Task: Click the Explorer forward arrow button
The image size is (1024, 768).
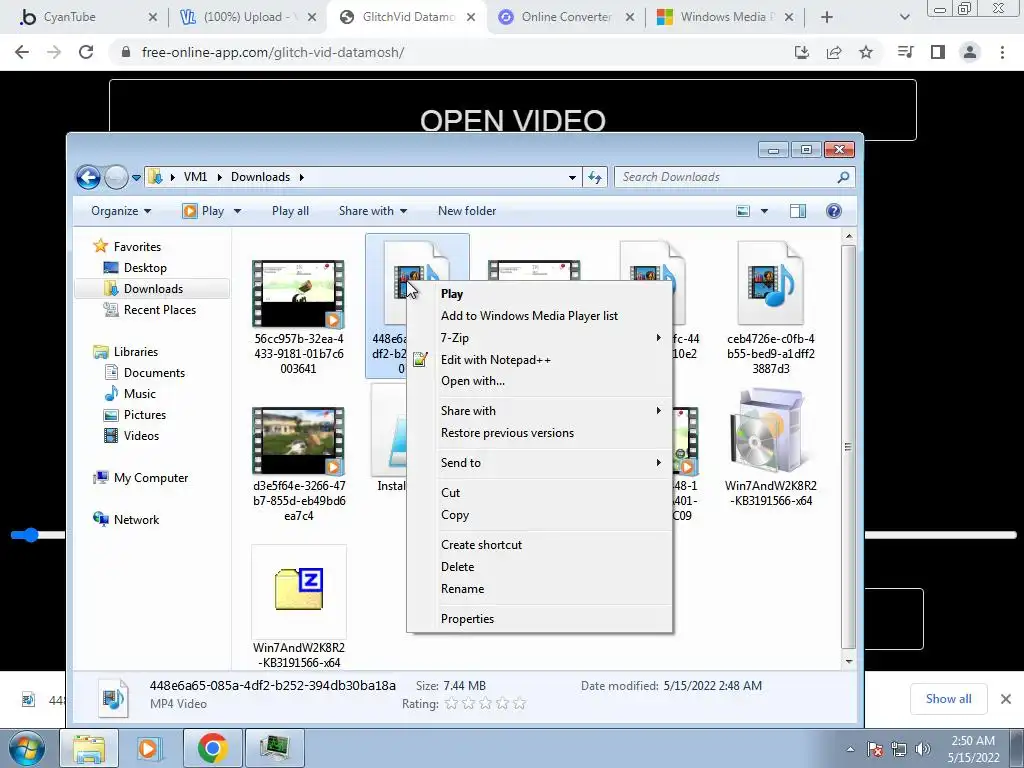Action: 116,177
